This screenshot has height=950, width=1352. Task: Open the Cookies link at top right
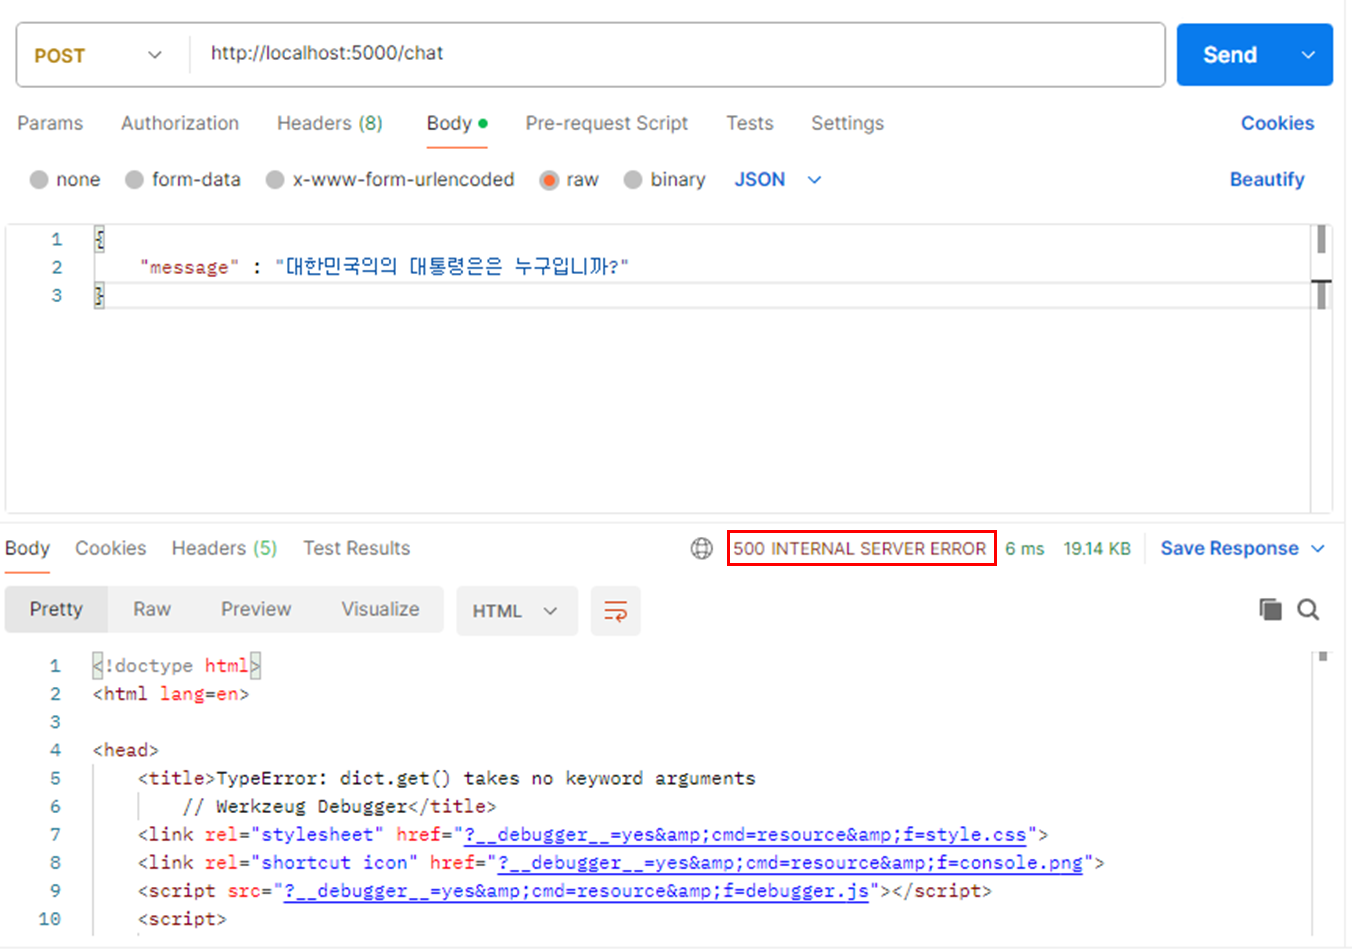pyautogui.click(x=1277, y=123)
